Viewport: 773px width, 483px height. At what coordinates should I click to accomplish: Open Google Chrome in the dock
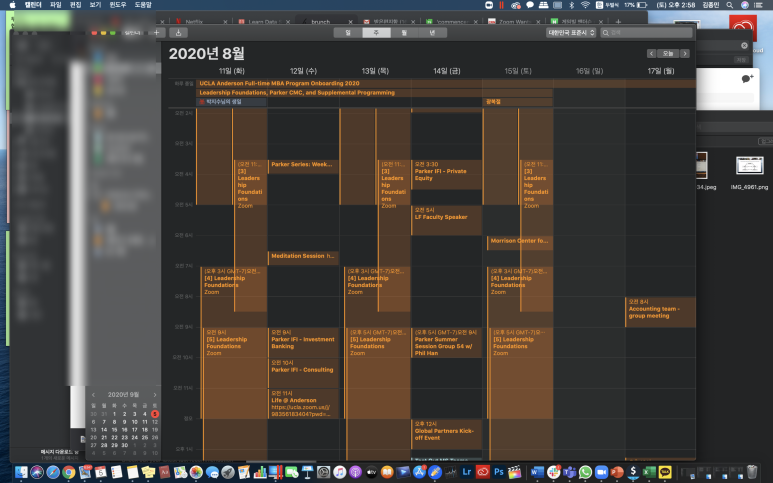69,472
